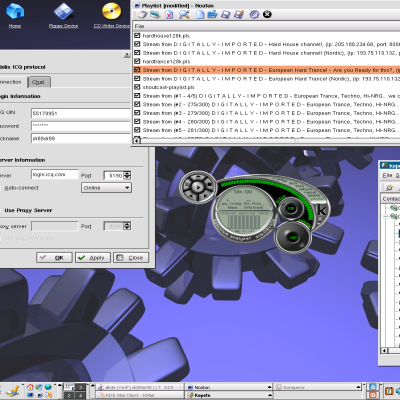Switch to virtual desktop 4 in the pager
The height and width of the screenshot is (400, 400).
click(x=80, y=395)
